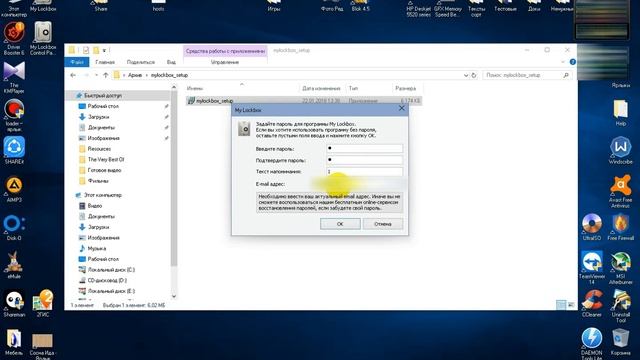Open Avast Free Antivirus desktop icon
This screenshot has height=360, width=640.
point(620,192)
